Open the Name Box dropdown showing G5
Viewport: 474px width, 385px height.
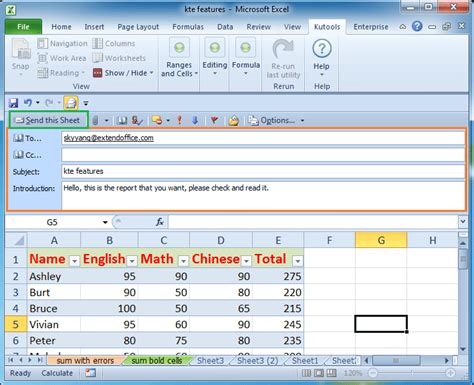(x=105, y=222)
